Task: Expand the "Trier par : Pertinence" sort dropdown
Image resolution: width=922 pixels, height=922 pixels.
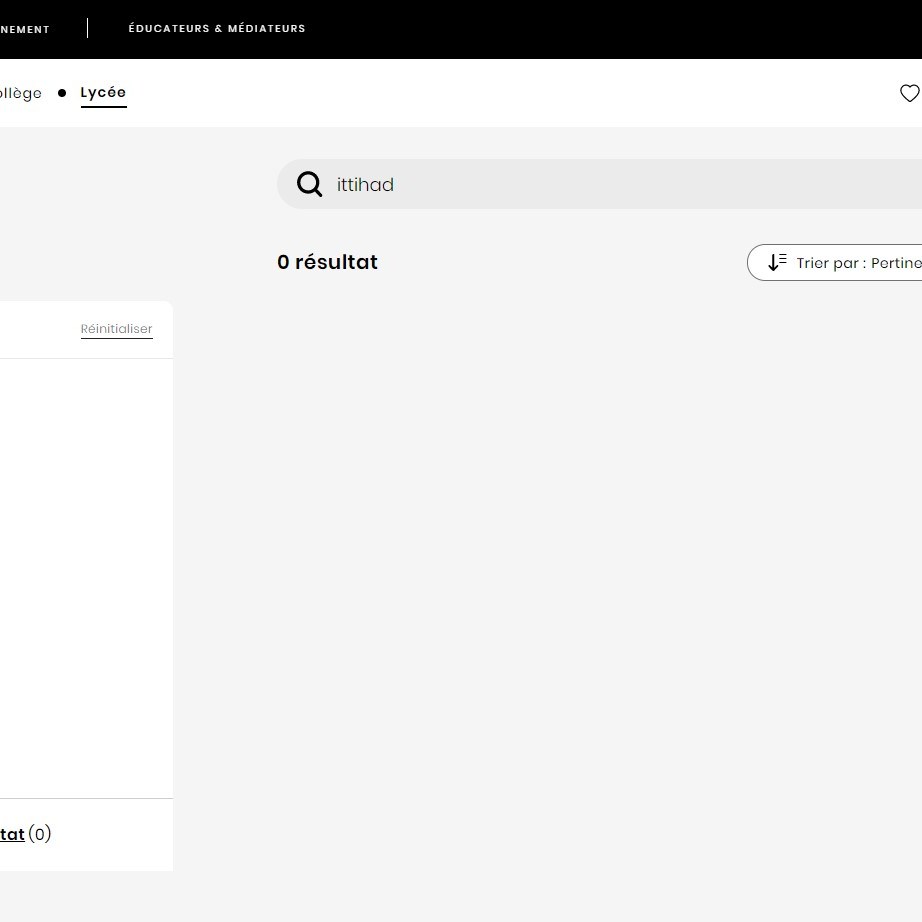Action: [x=834, y=262]
